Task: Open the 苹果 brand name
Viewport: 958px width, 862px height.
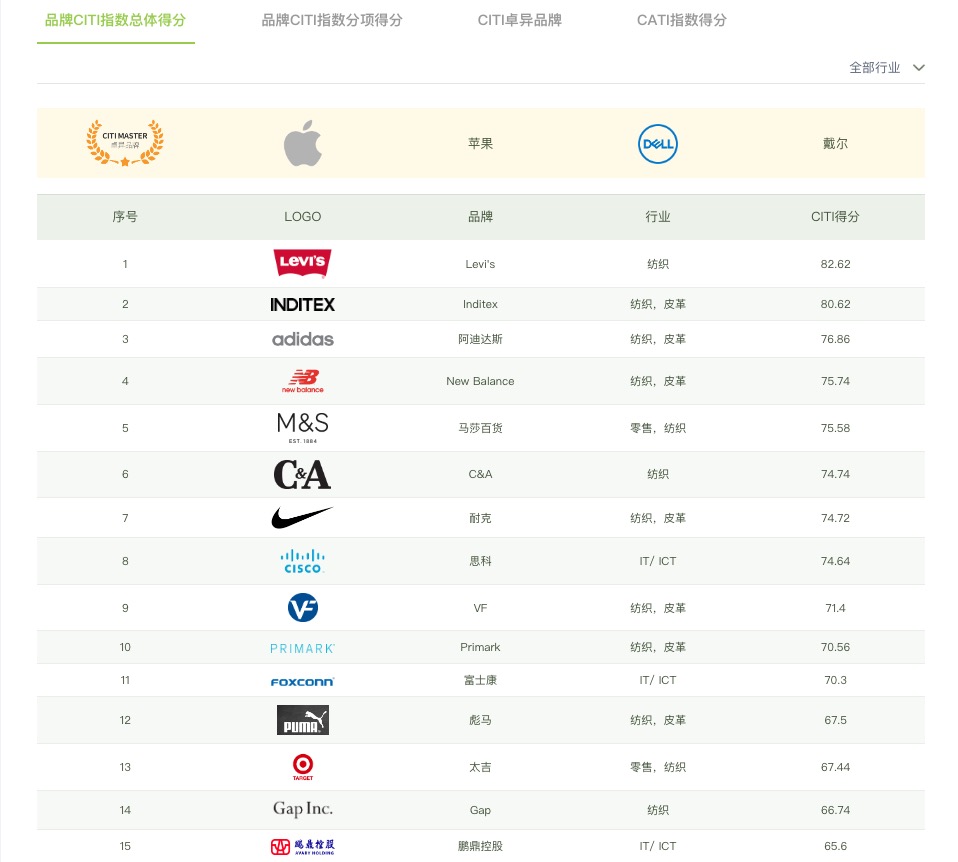Action: (x=480, y=144)
